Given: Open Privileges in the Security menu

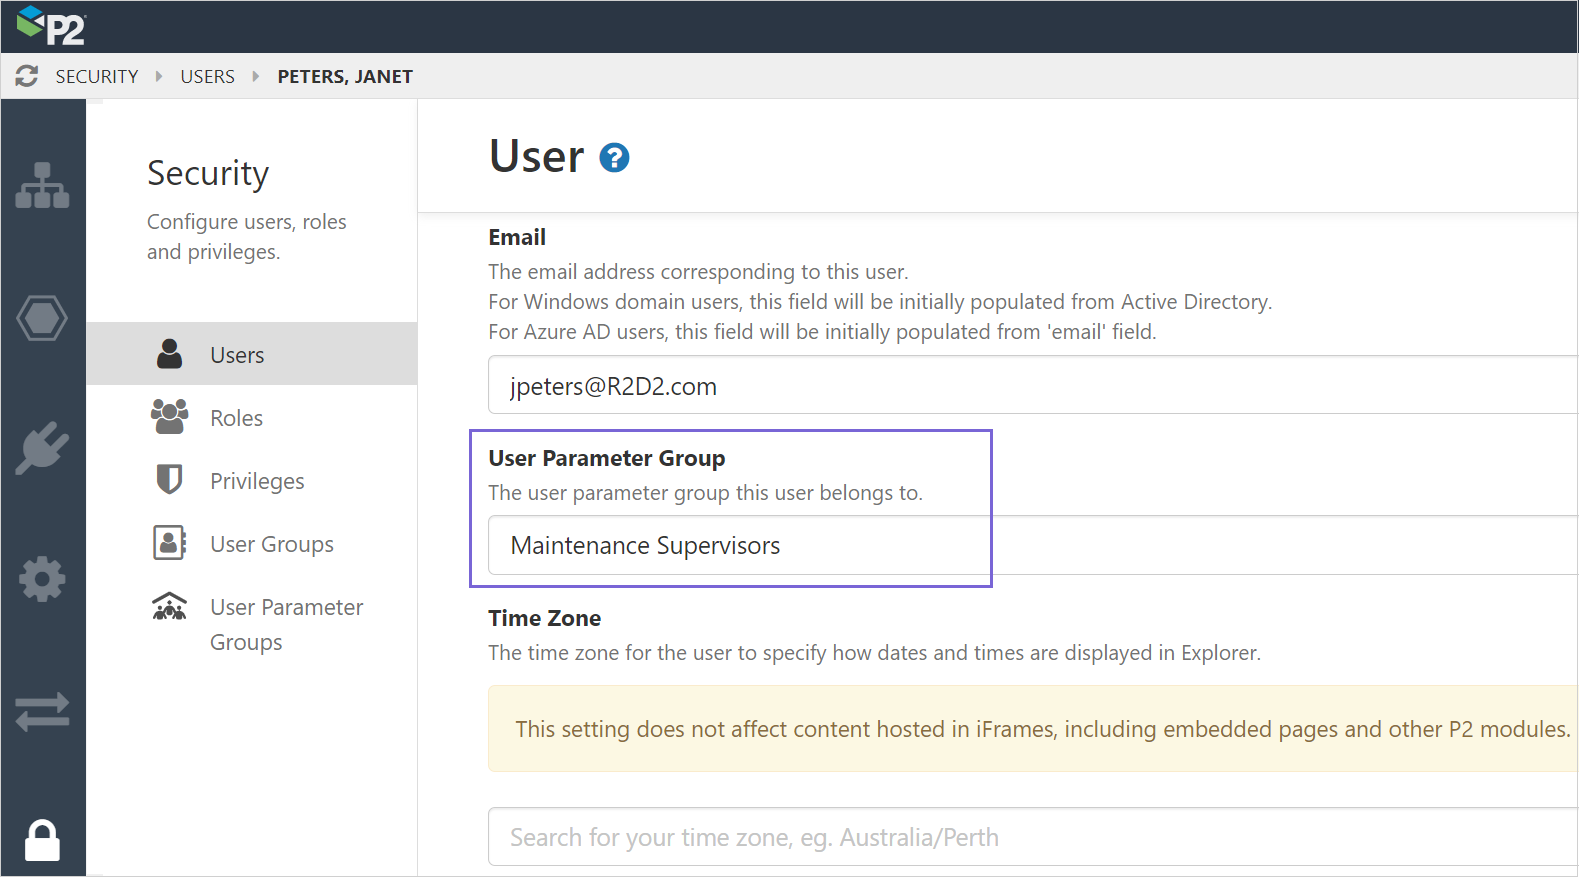Looking at the screenshot, I should tap(257, 481).
